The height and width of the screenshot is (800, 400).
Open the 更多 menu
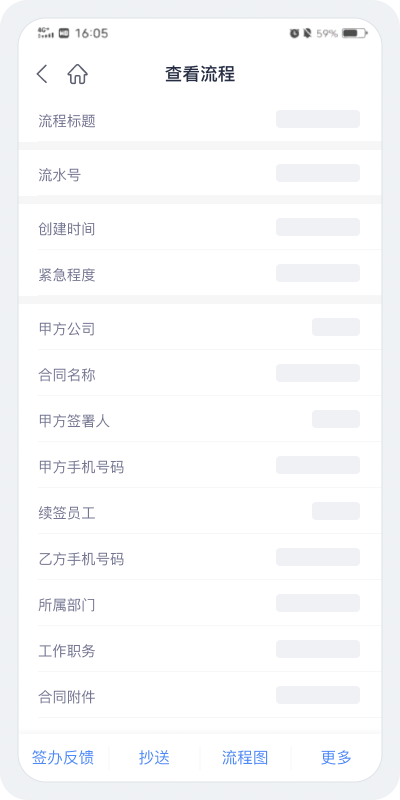[x=336, y=758]
